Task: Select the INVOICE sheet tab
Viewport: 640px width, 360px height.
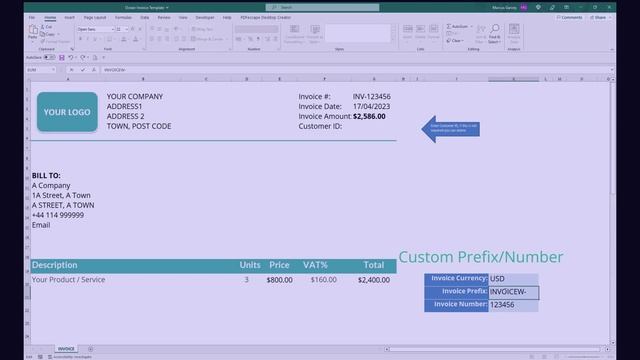Action: (66, 349)
